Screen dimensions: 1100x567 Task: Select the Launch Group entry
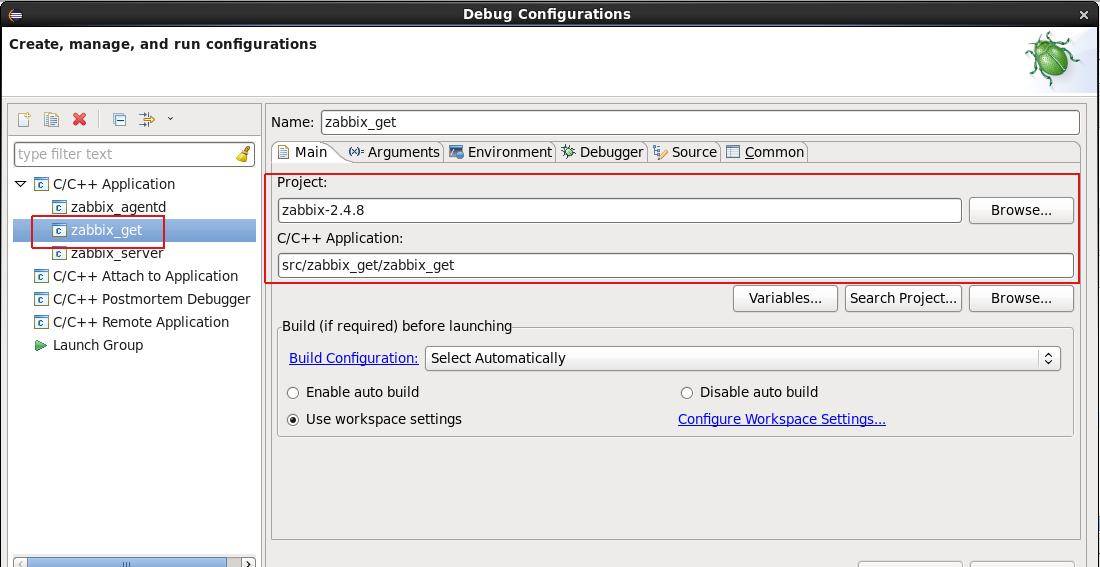[x=97, y=345]
